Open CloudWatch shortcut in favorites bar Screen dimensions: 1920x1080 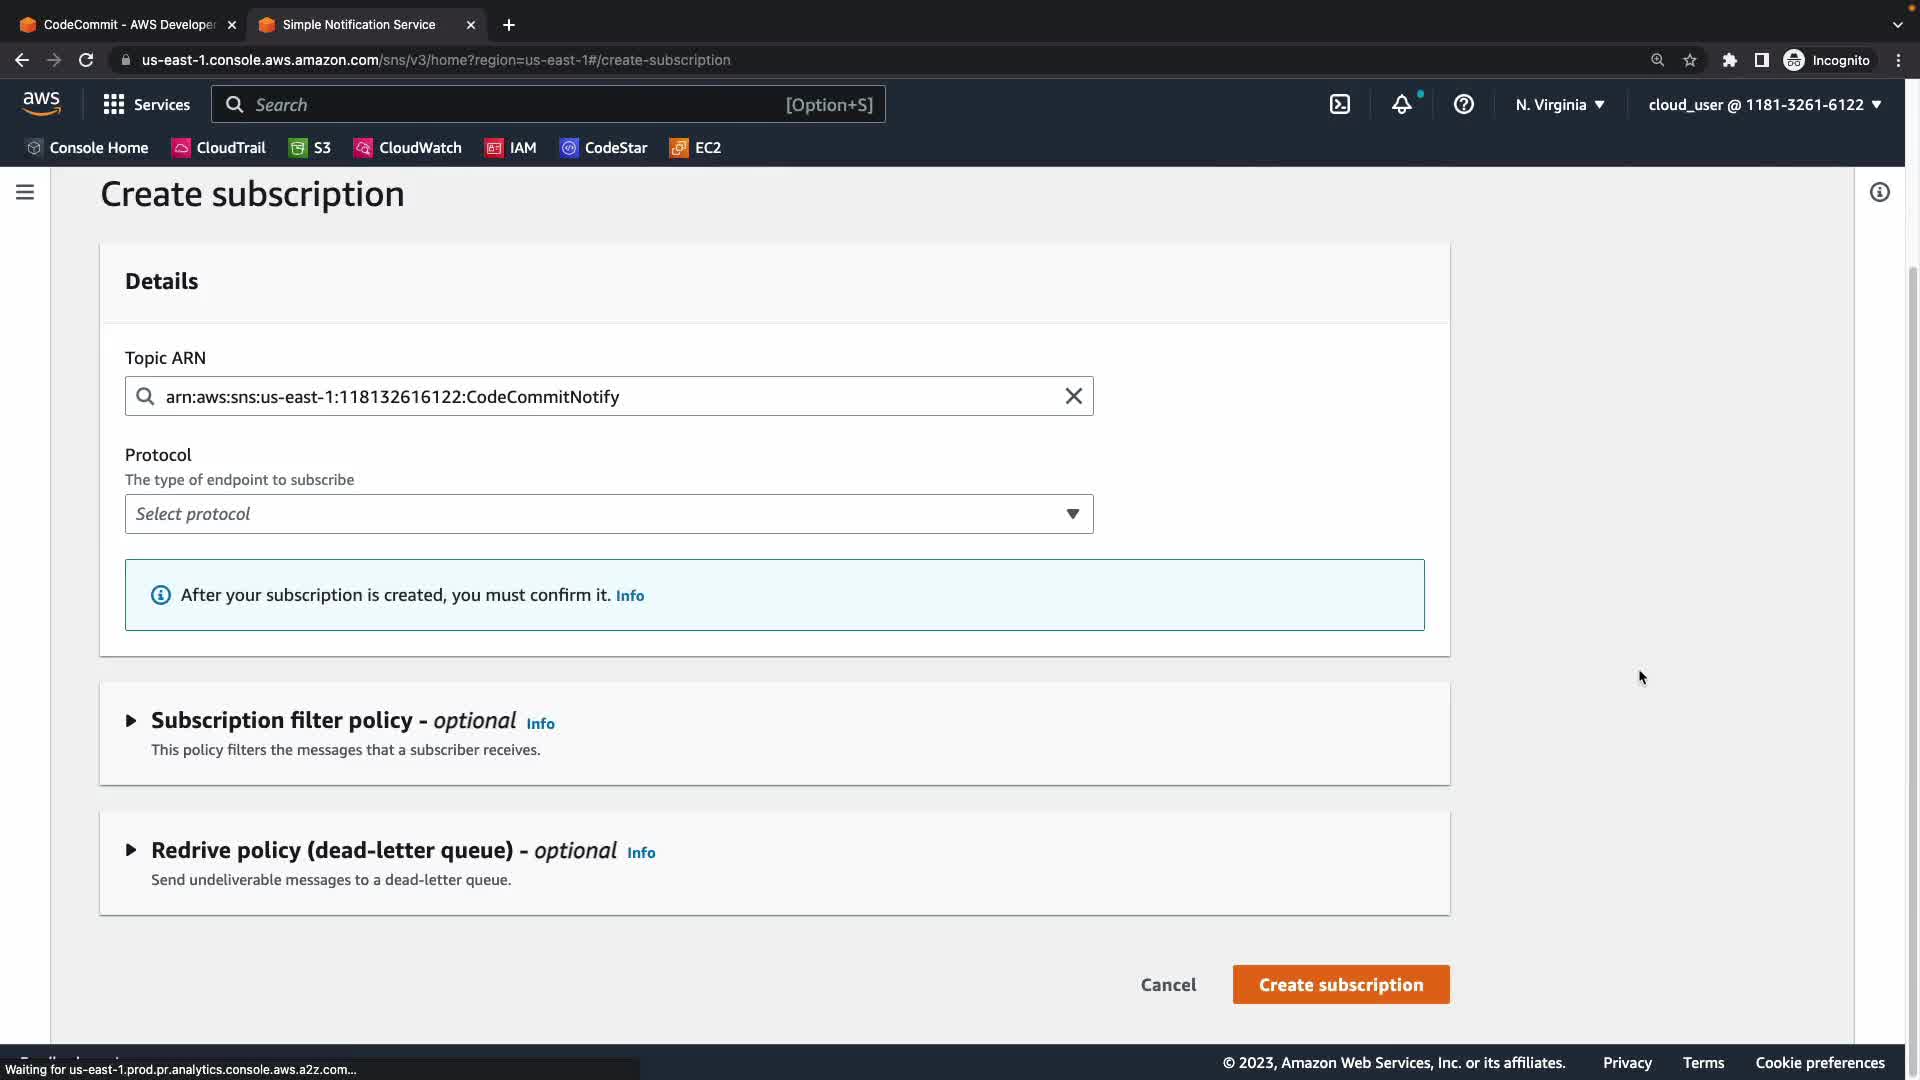(408, 147)
